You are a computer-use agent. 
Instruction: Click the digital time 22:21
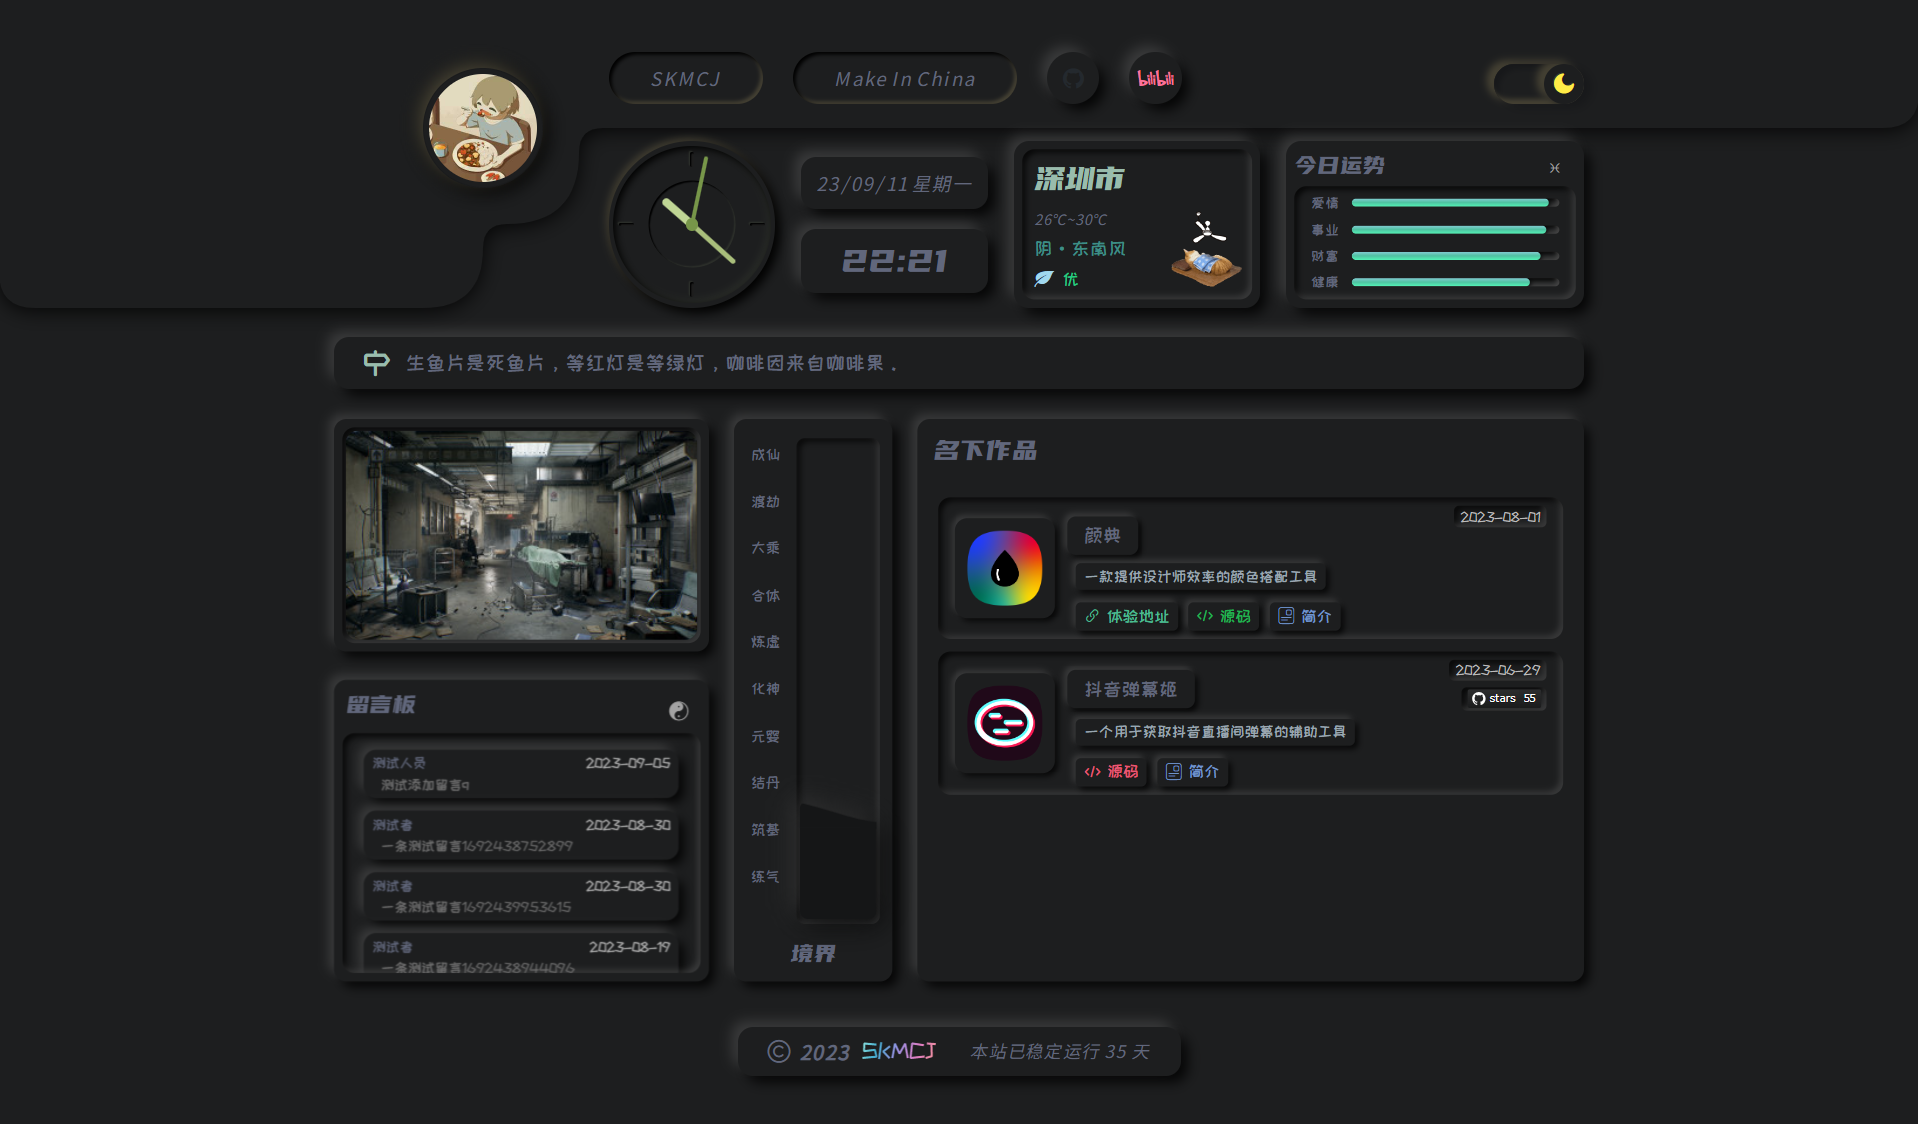click(x=894, y=261)
